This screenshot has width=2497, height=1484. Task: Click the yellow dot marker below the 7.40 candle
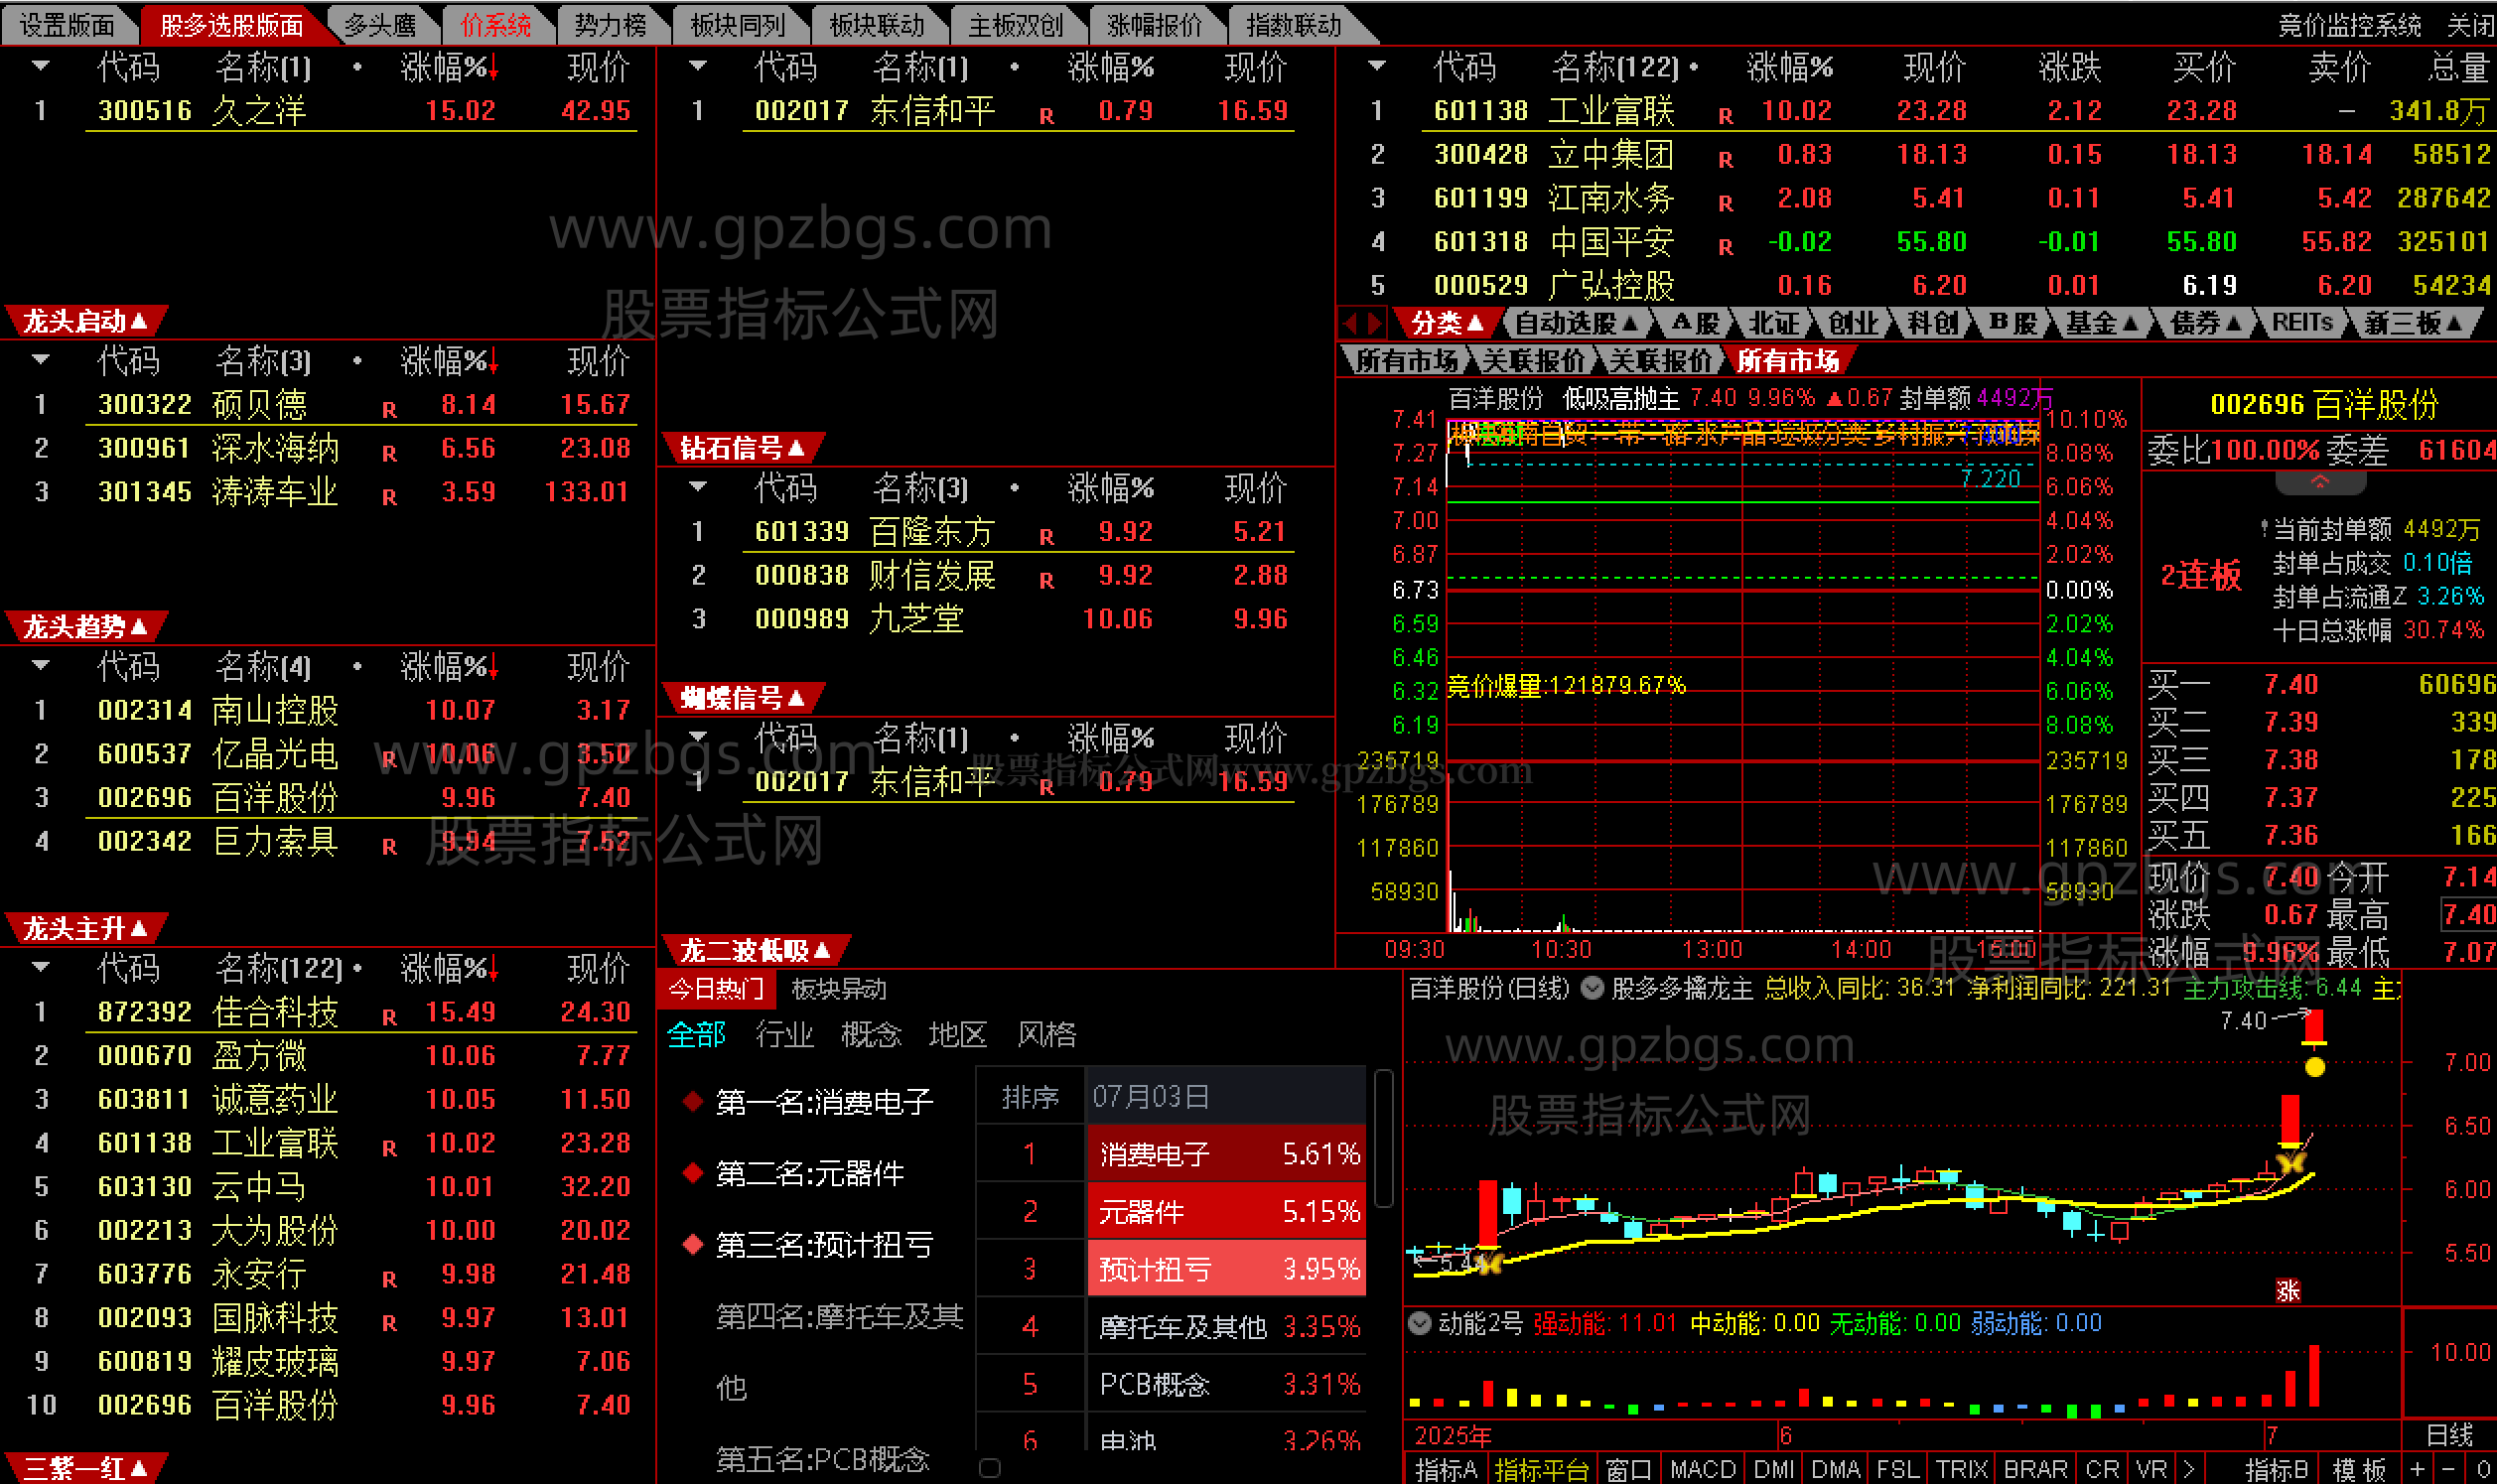pos(2314,1067)
